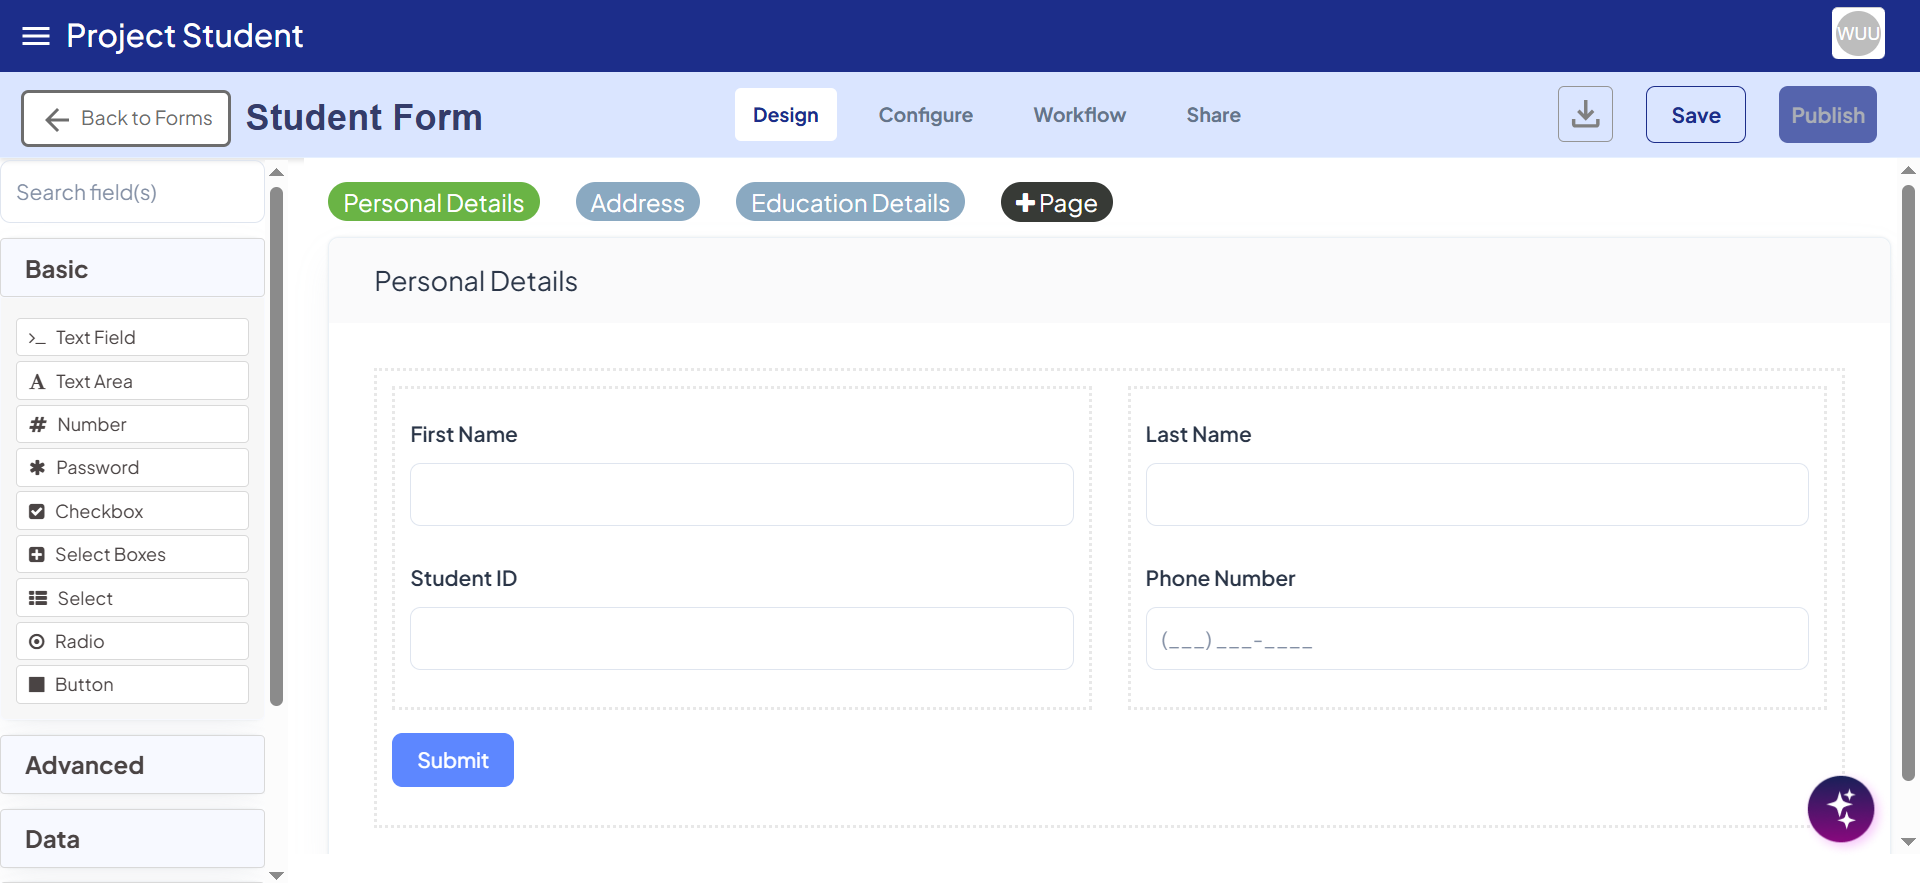Image resolution: width=1920 pixels, height=883 pixels.
Task: Select the Number field component
Action: tap(132, 424)
